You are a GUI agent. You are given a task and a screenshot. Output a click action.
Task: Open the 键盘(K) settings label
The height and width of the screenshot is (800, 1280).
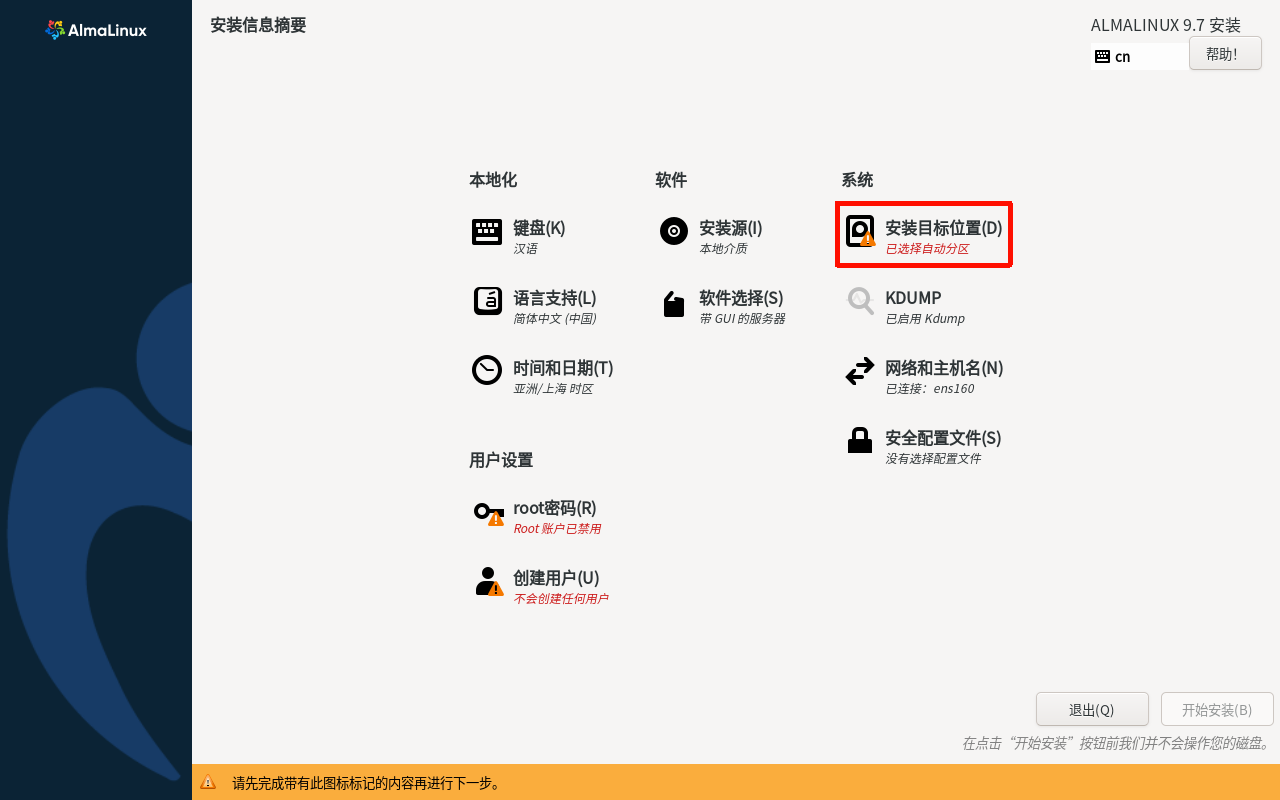point(539,228)
